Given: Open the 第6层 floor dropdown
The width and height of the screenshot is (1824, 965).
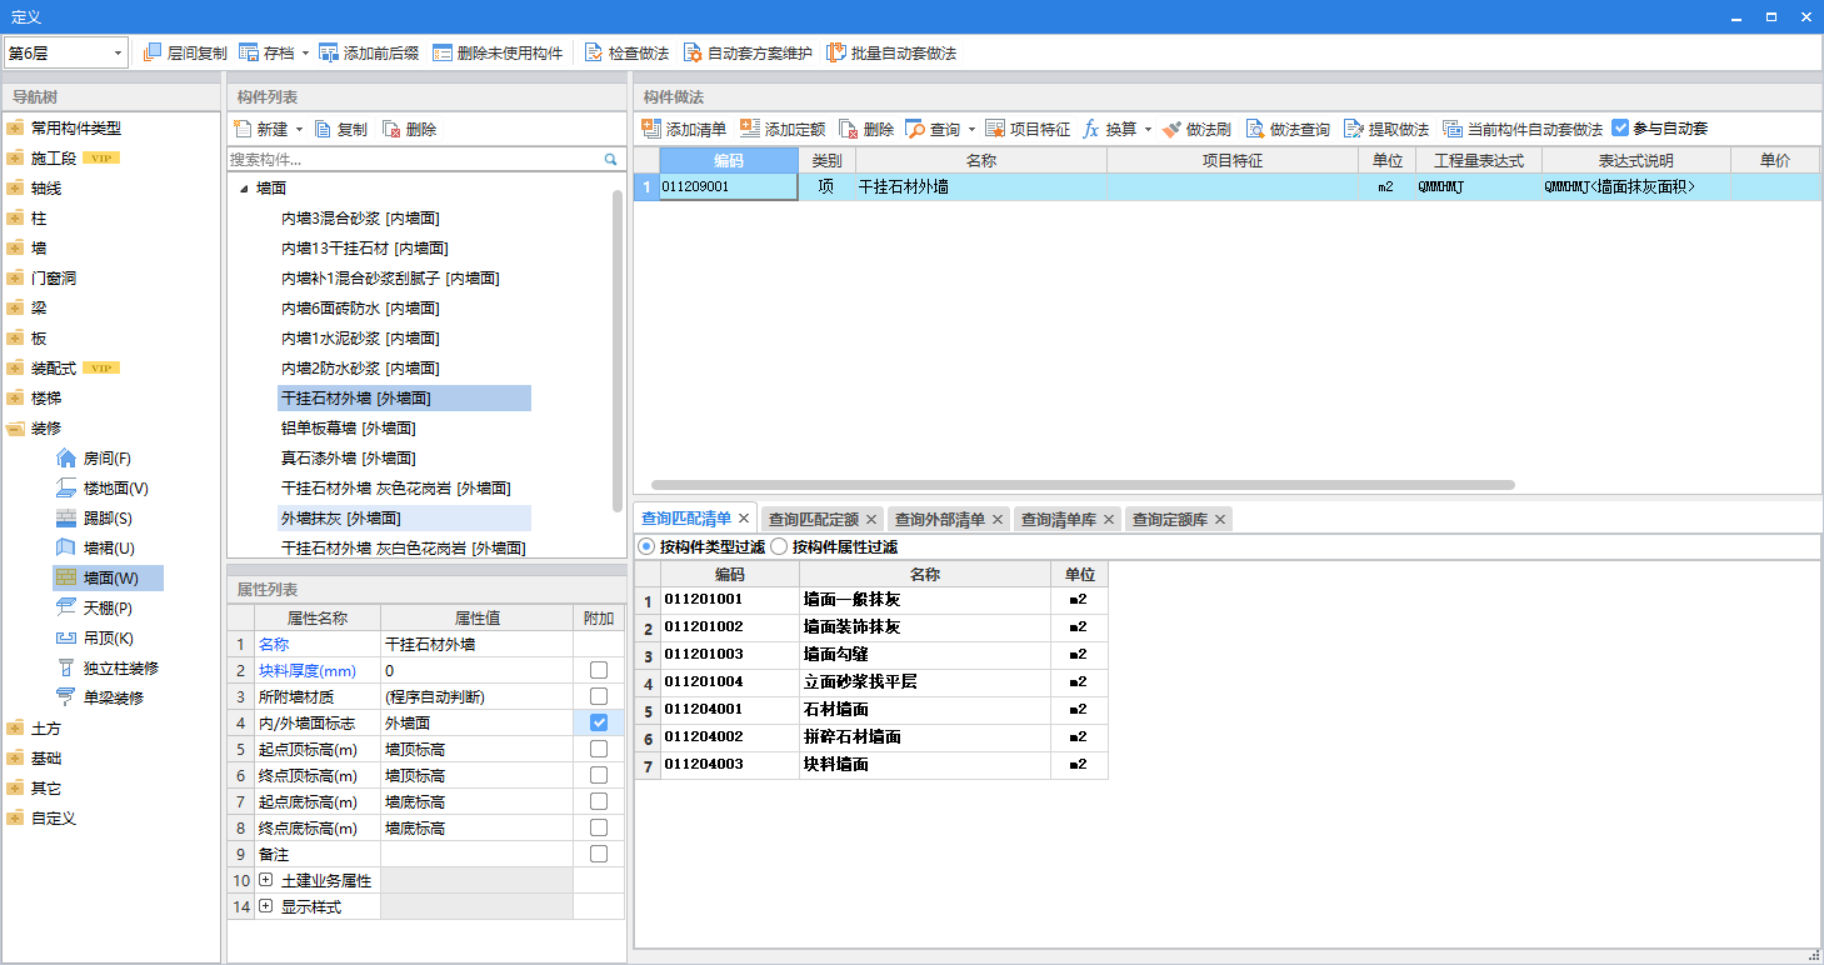Looking at the screenshot, I should pos(117,53).
